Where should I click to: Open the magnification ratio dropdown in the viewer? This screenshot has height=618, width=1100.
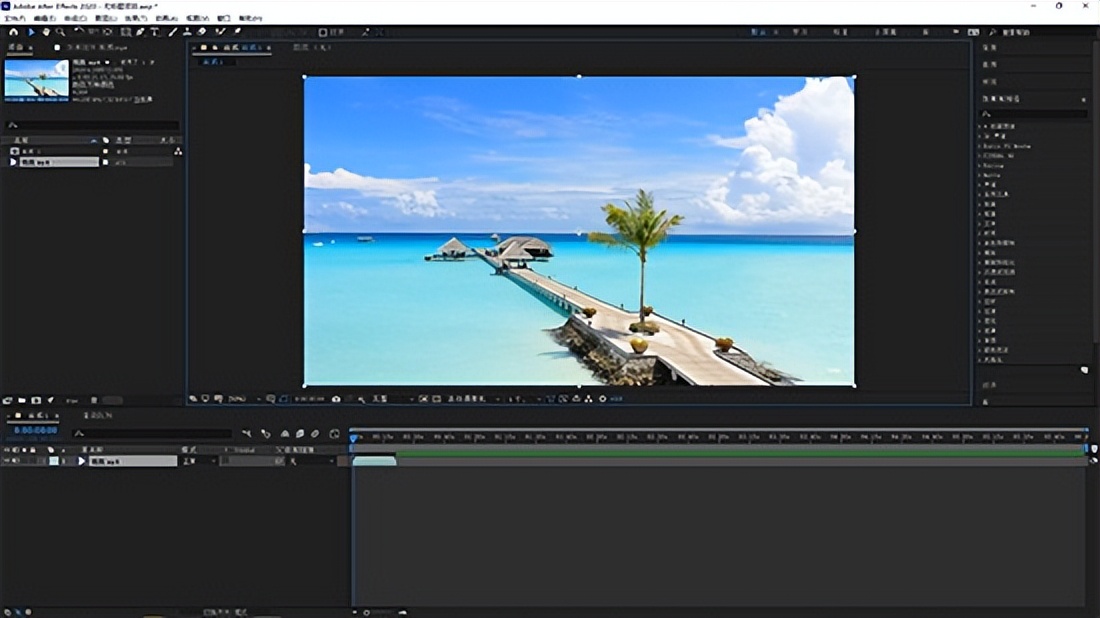[x=240, y=399]
